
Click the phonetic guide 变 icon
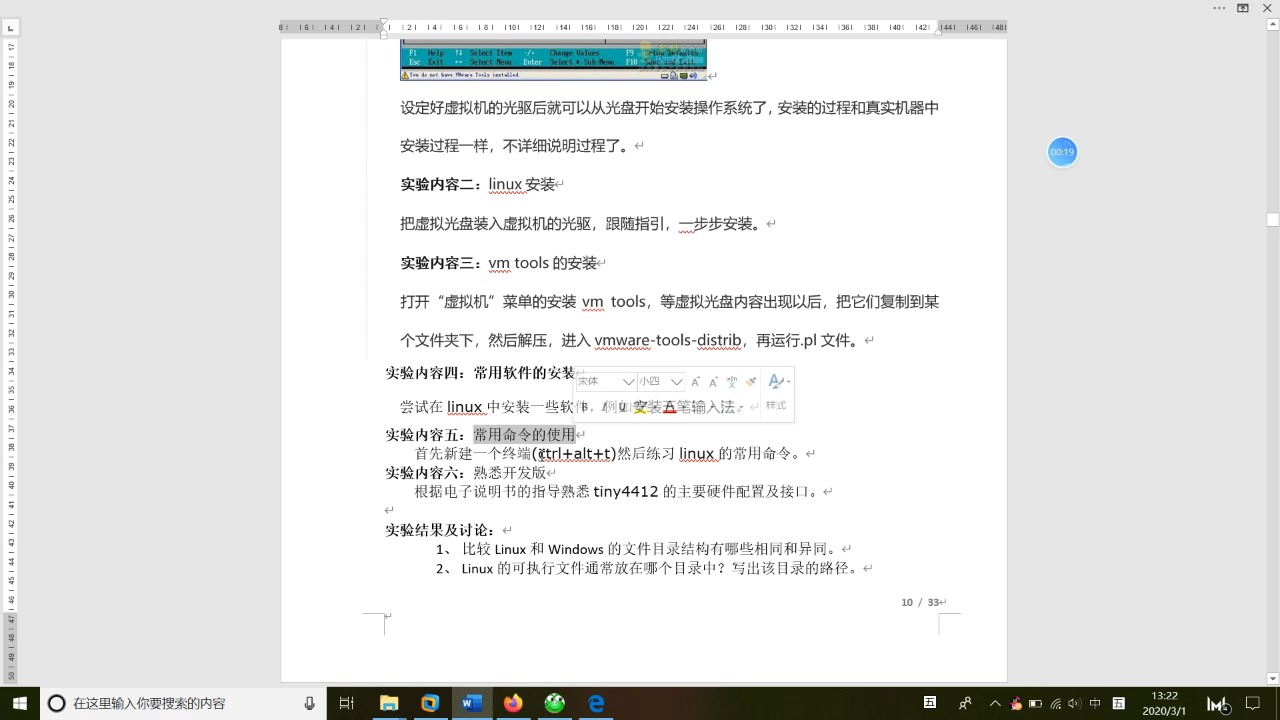click(x=732, y=382)
